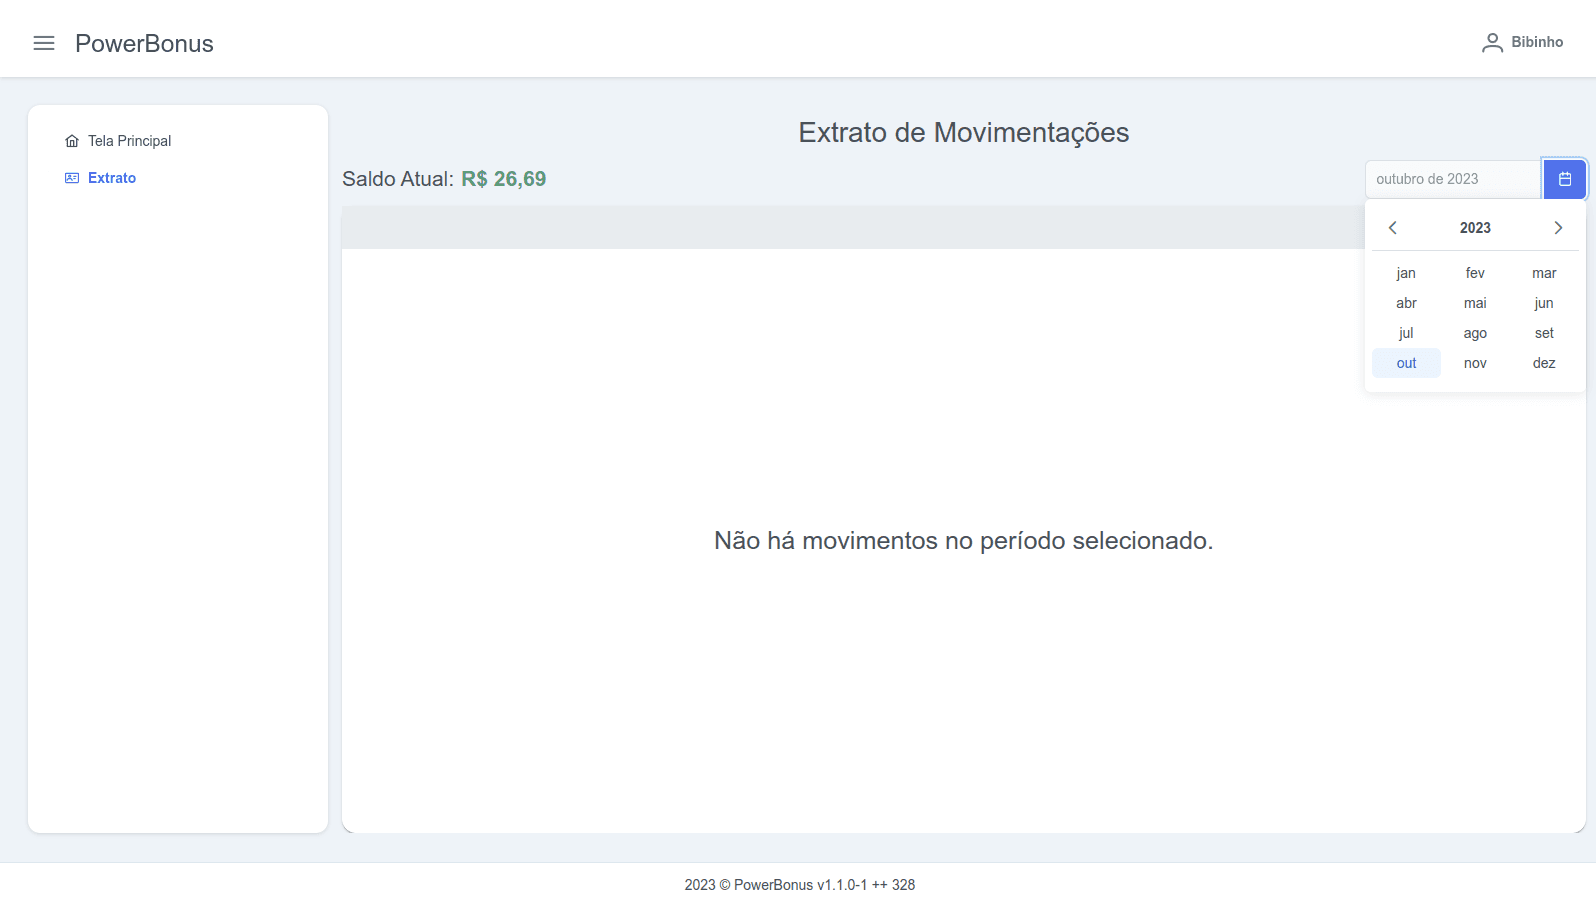Select set in the month picker
Viewport: 1596px width, 905px height.
pyautogui.click(x=1544, y=333)
